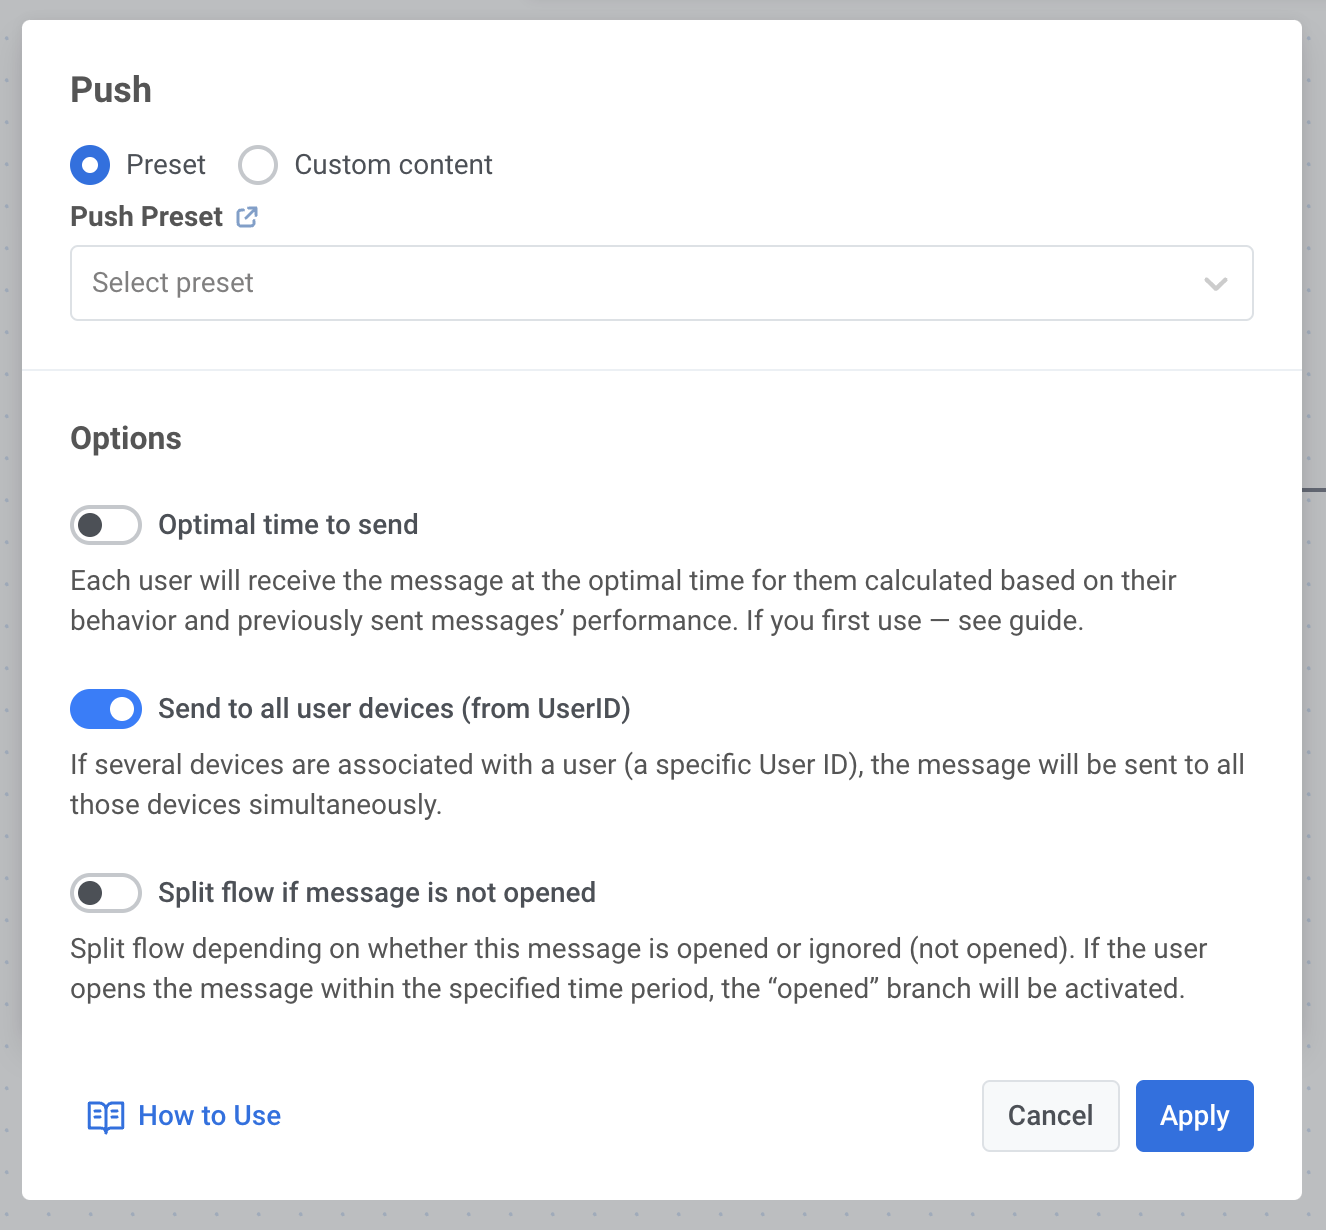The image size is (1326, 1230).
Task: Click the 'Preset' option label text
Action: (166, 165)
